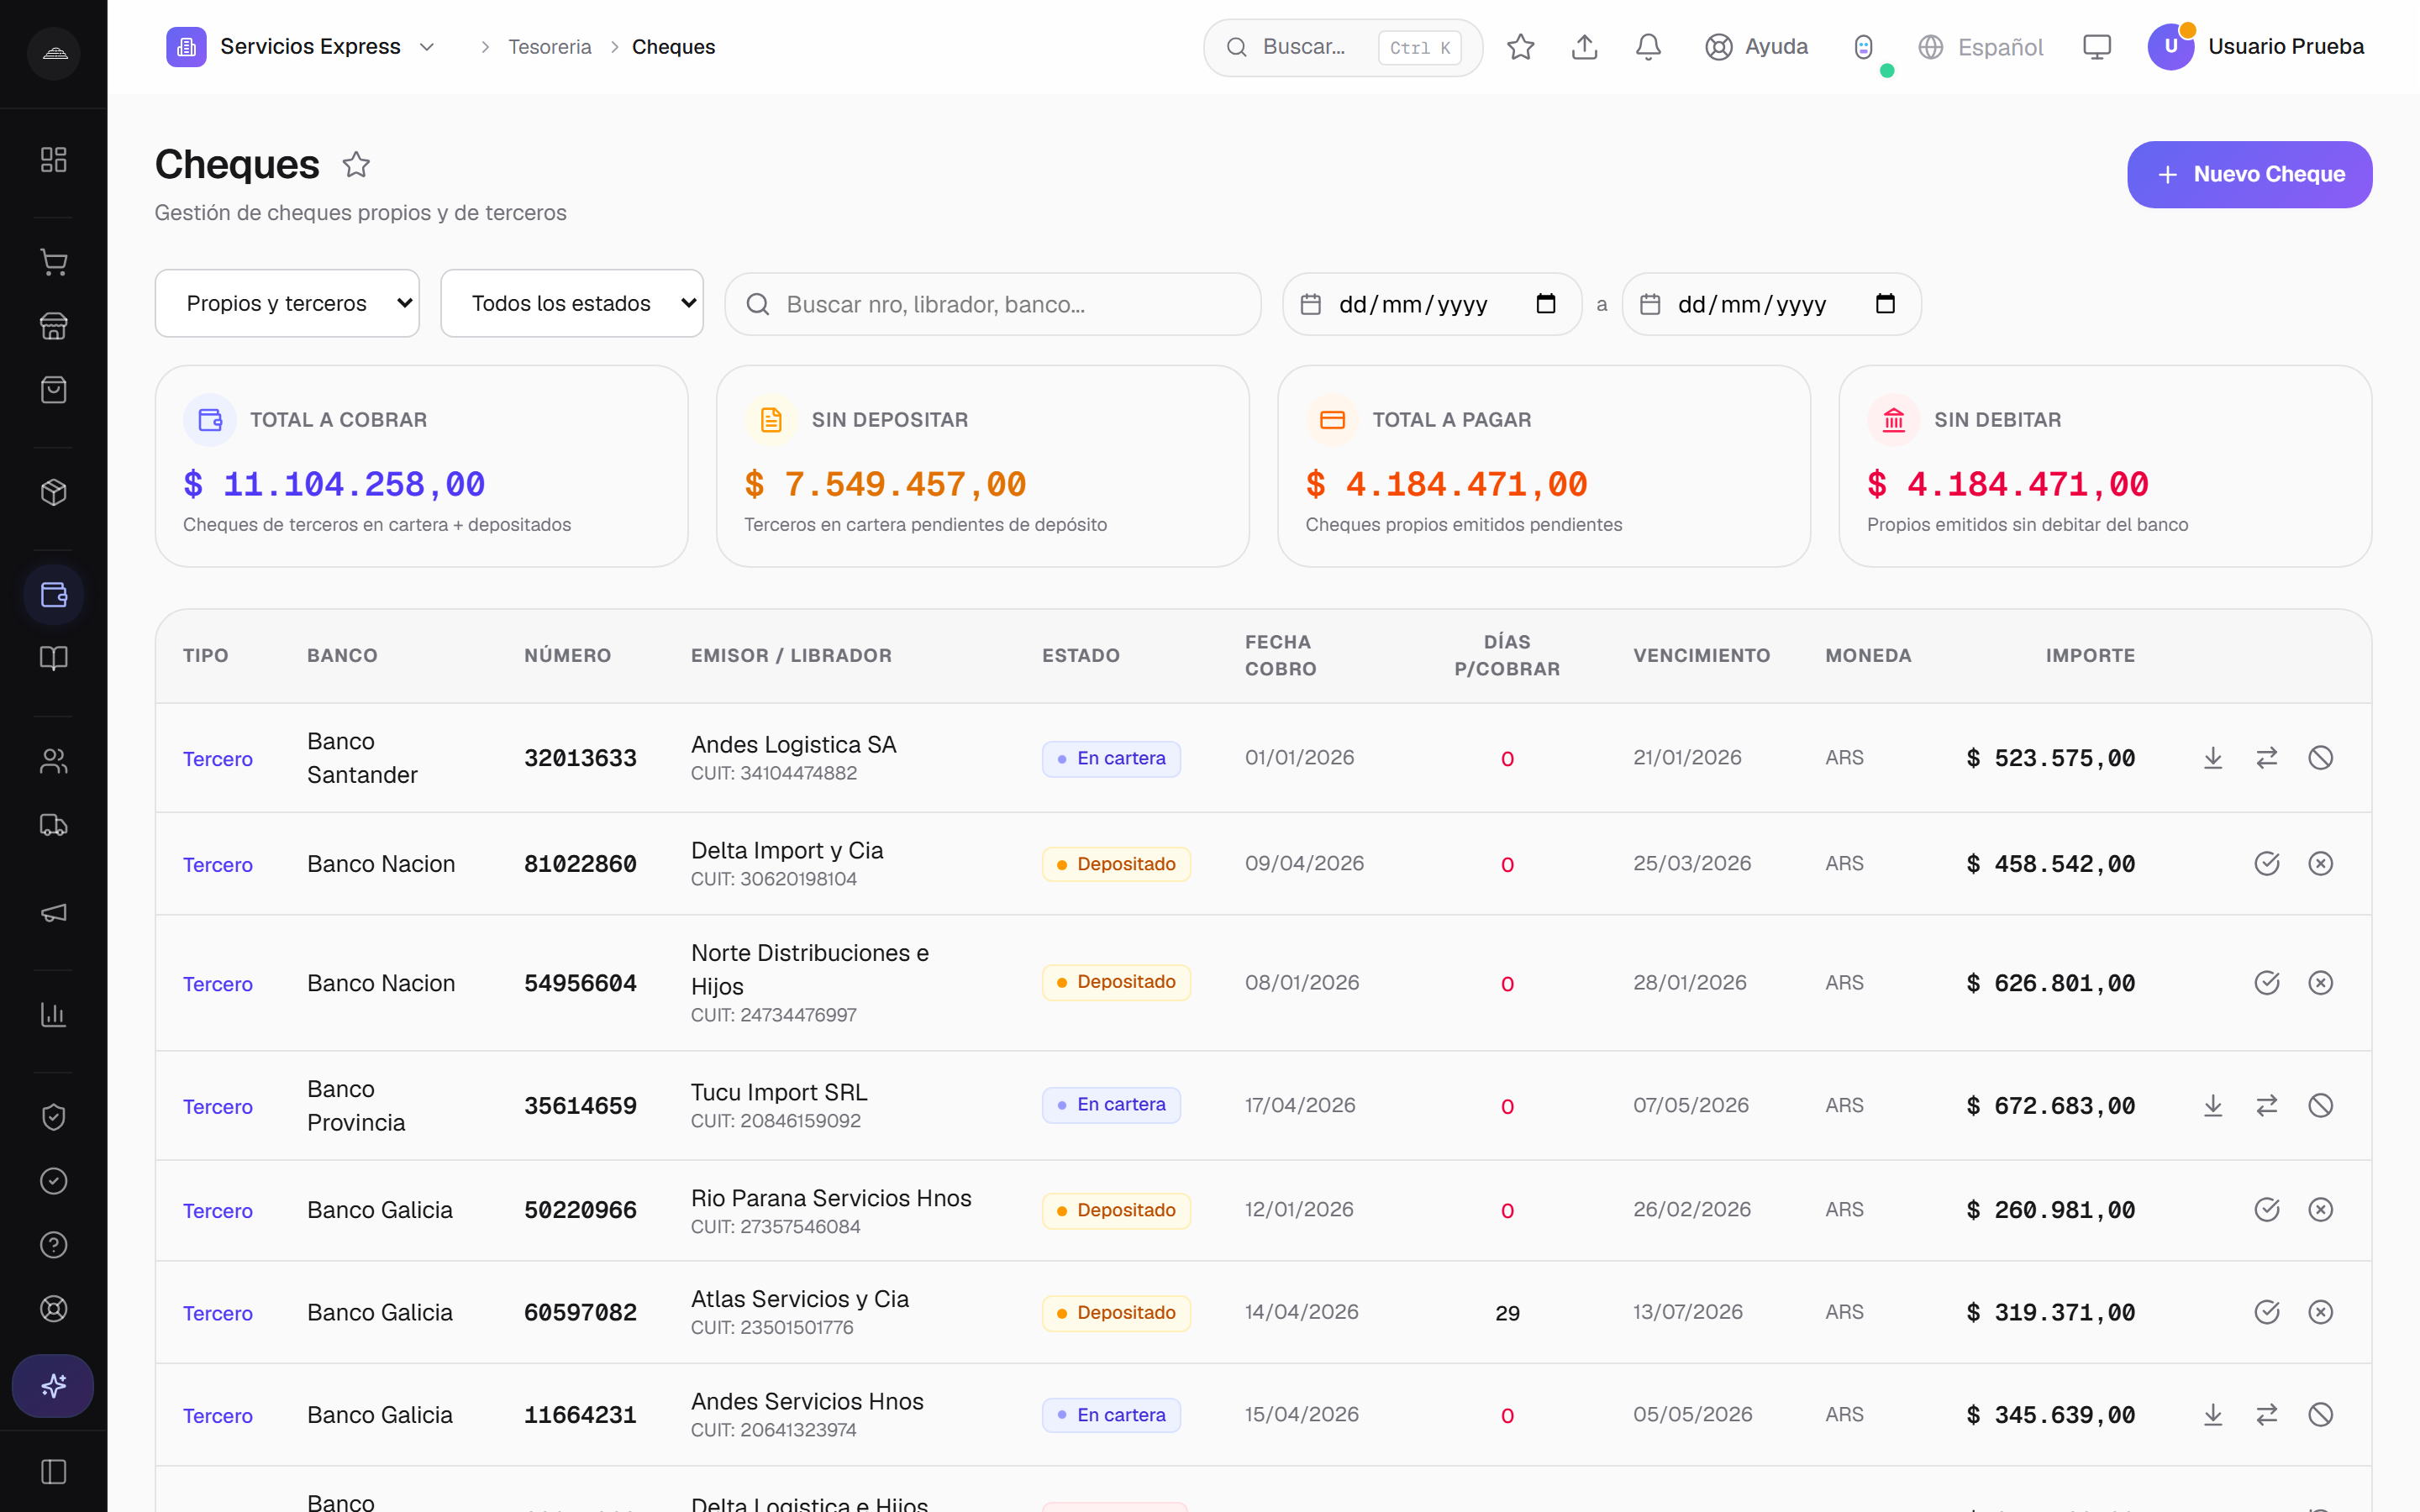
Task: Expand the Servicios Express company selector
Action: 301,47
